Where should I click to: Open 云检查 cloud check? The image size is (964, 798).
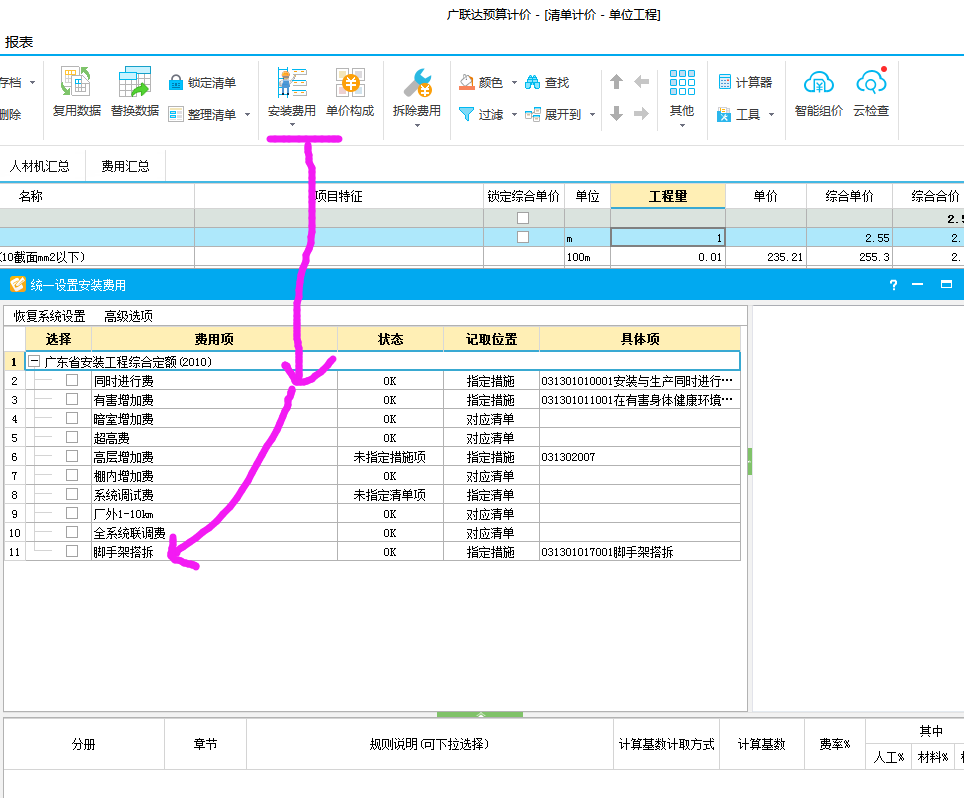click(x=871, y=92)
